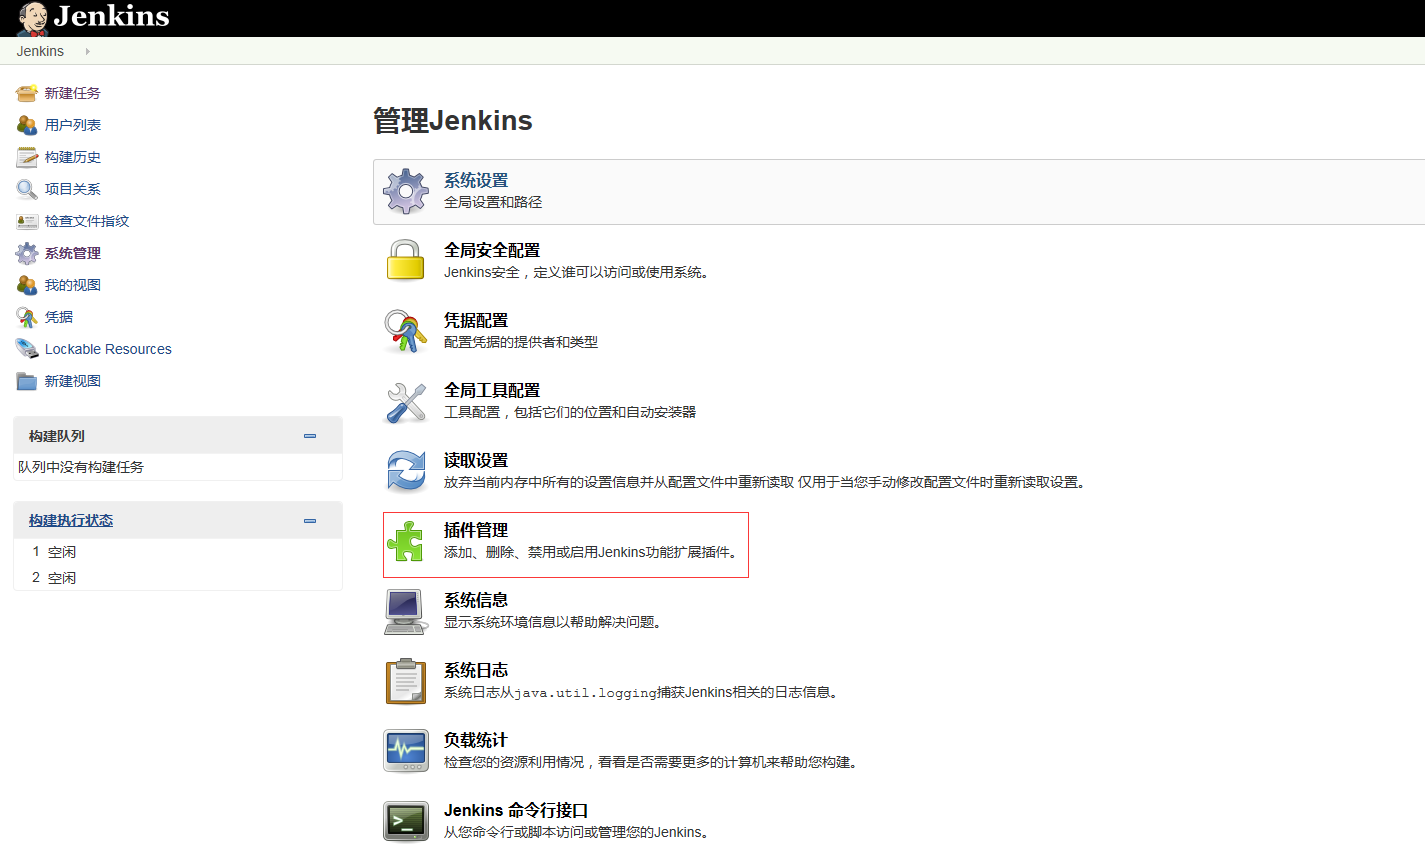Click the 新建任务 package icon in sidebar
Viewport: 1425px width, 846px height.
point(27,93)
